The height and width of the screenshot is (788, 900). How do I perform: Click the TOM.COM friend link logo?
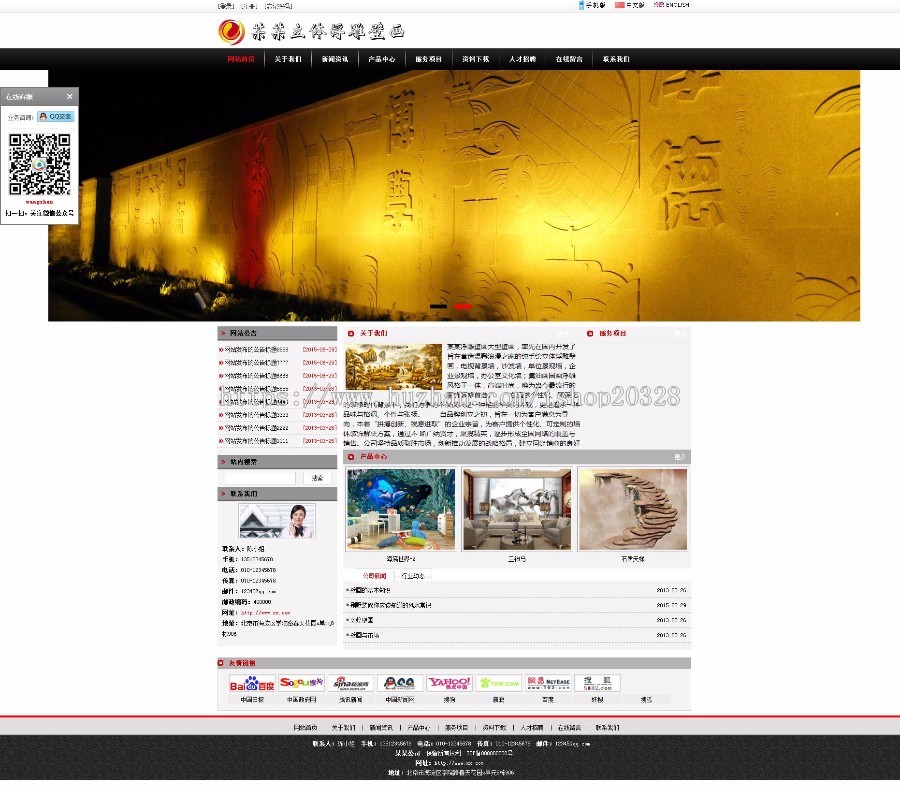[x=499, y=683]
